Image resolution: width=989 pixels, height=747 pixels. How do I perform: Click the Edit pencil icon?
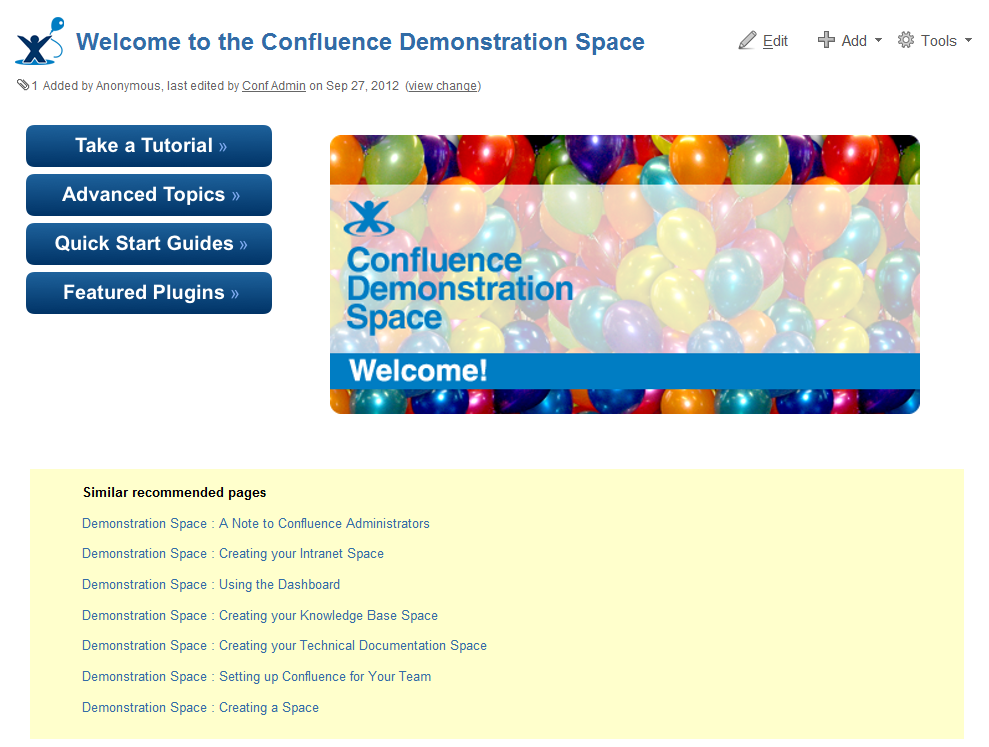click(x=747, y=40)
